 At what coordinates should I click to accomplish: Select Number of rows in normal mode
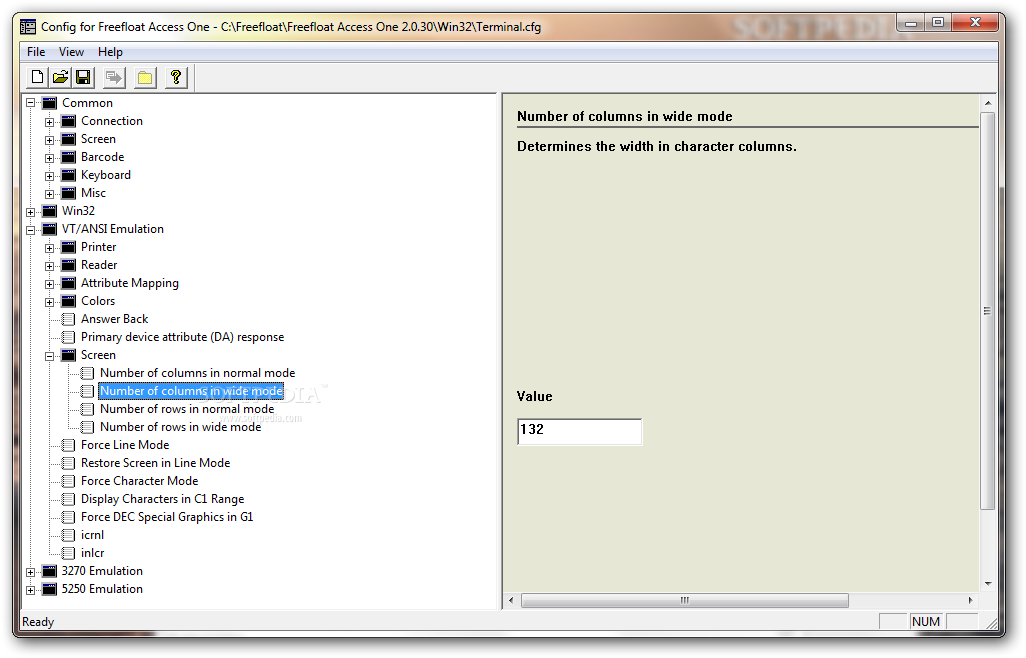coord(186,409)
